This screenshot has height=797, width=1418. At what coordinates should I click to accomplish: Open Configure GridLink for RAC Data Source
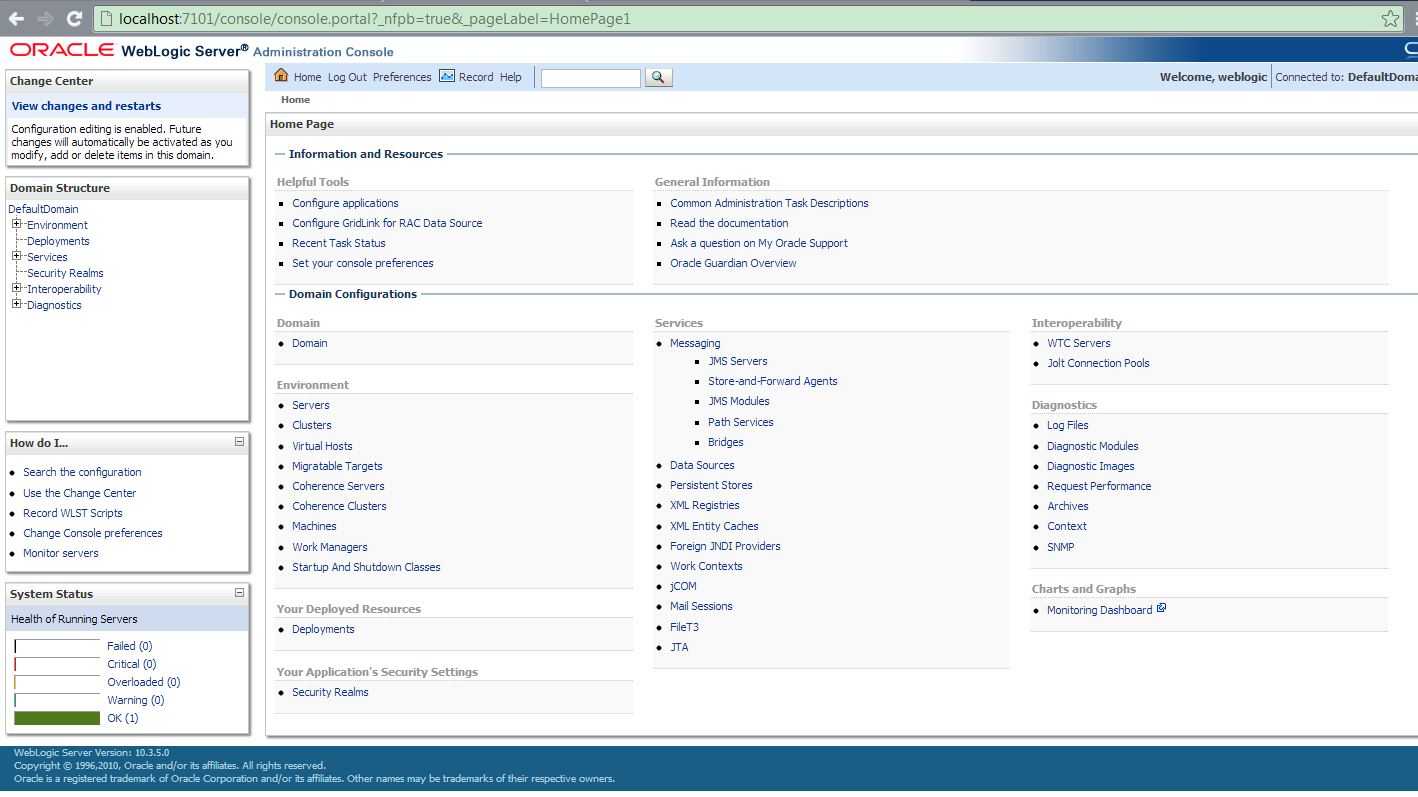point(387,223)
